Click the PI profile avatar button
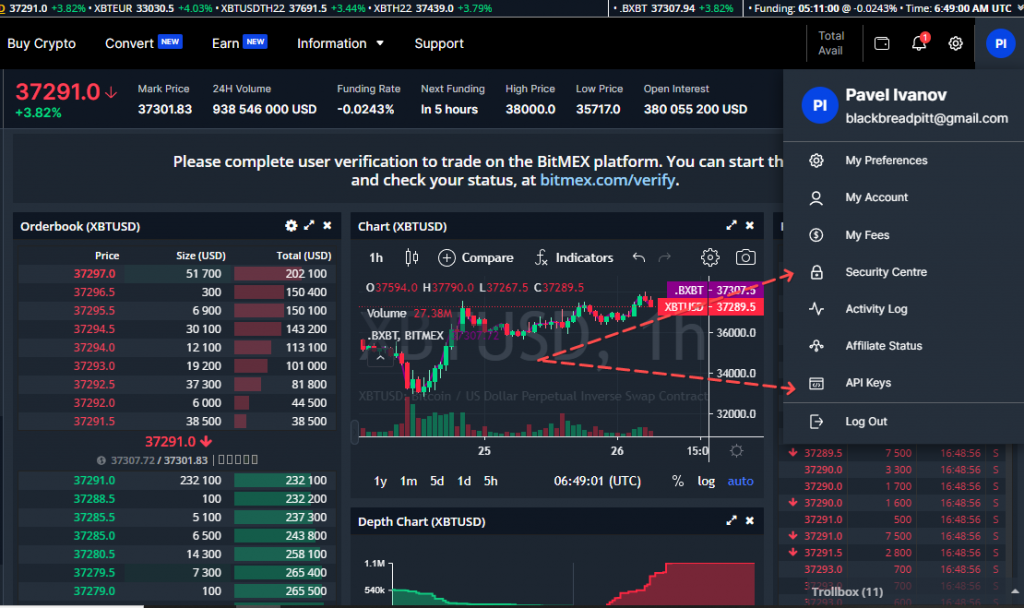The width and height of the screenshot is (1024, 608). [x=1000, y=44]
